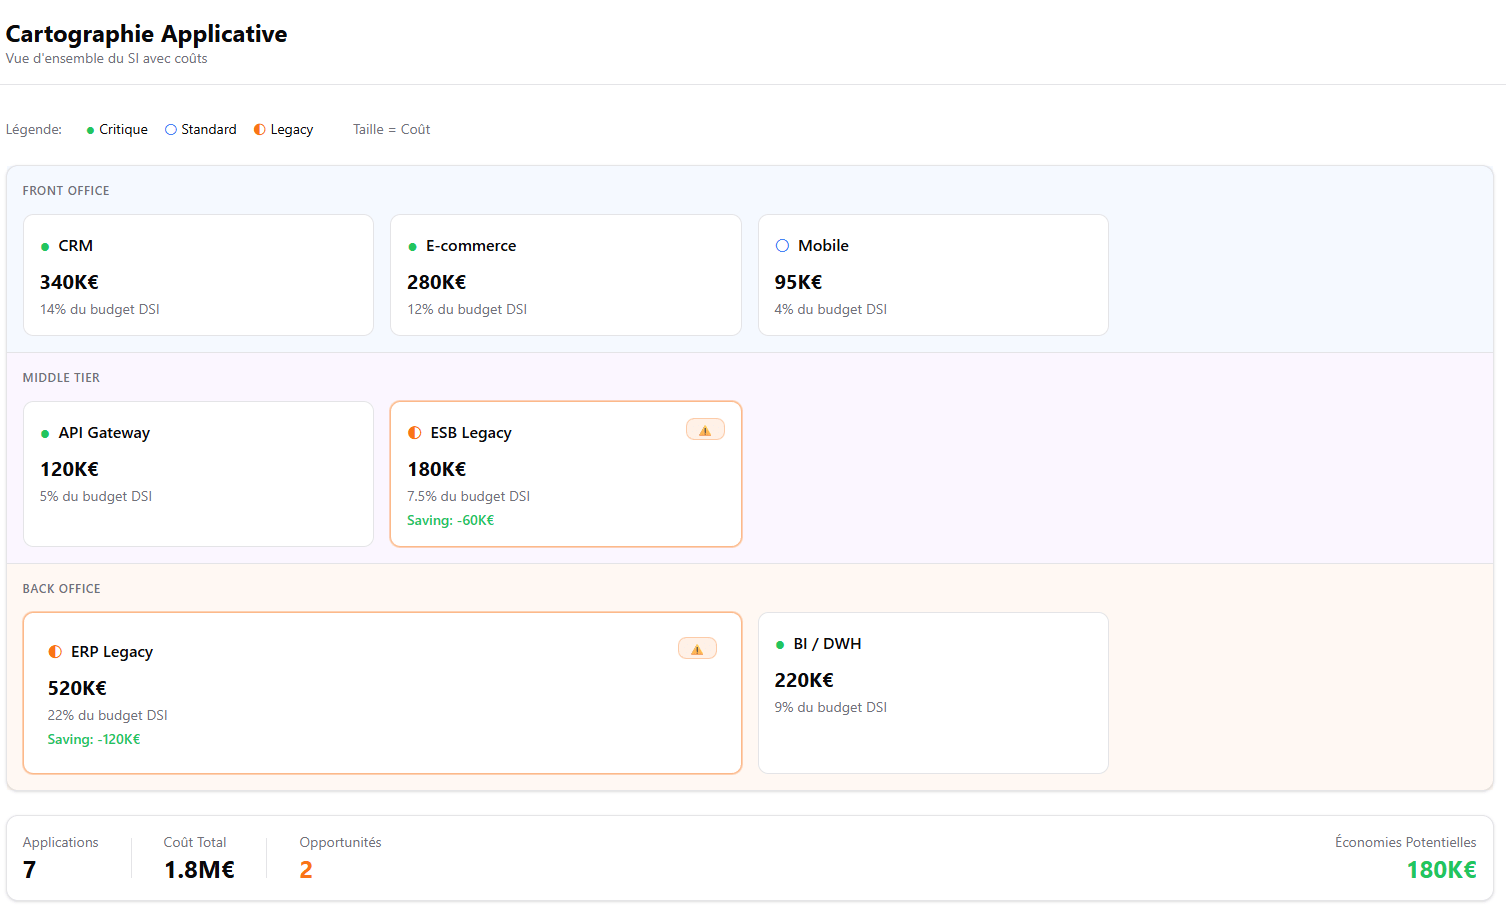1506x917 pixels.
Task: Select the Legacy legend entry
Action: 284,130
